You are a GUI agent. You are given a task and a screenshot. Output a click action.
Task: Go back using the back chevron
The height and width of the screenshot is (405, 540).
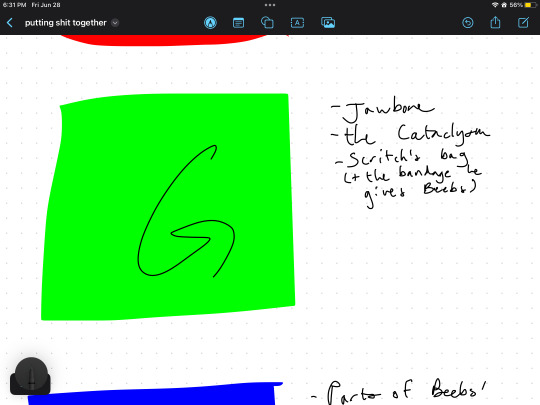coord(10,23)
